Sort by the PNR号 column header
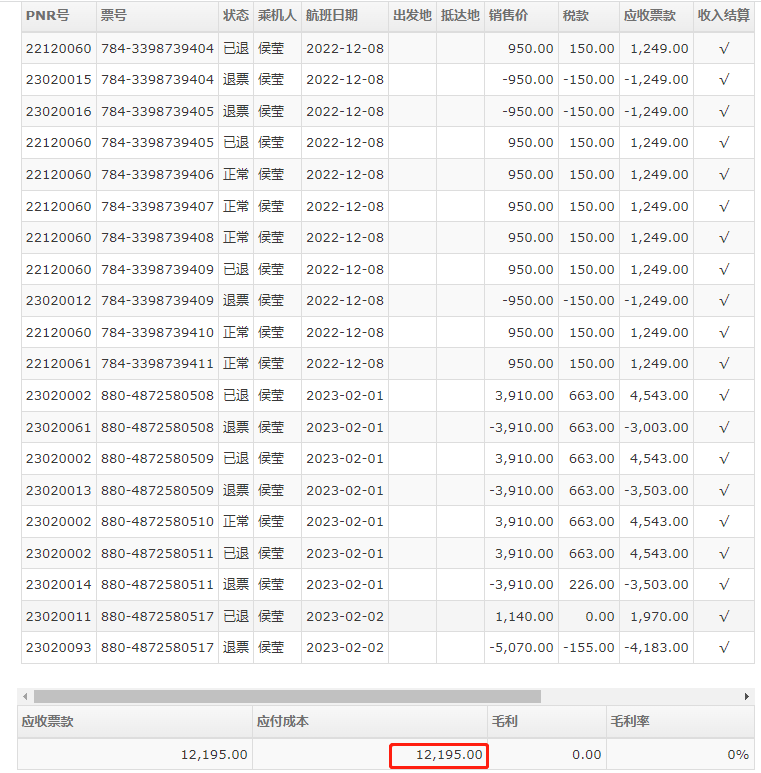 (x=48, y=17)
